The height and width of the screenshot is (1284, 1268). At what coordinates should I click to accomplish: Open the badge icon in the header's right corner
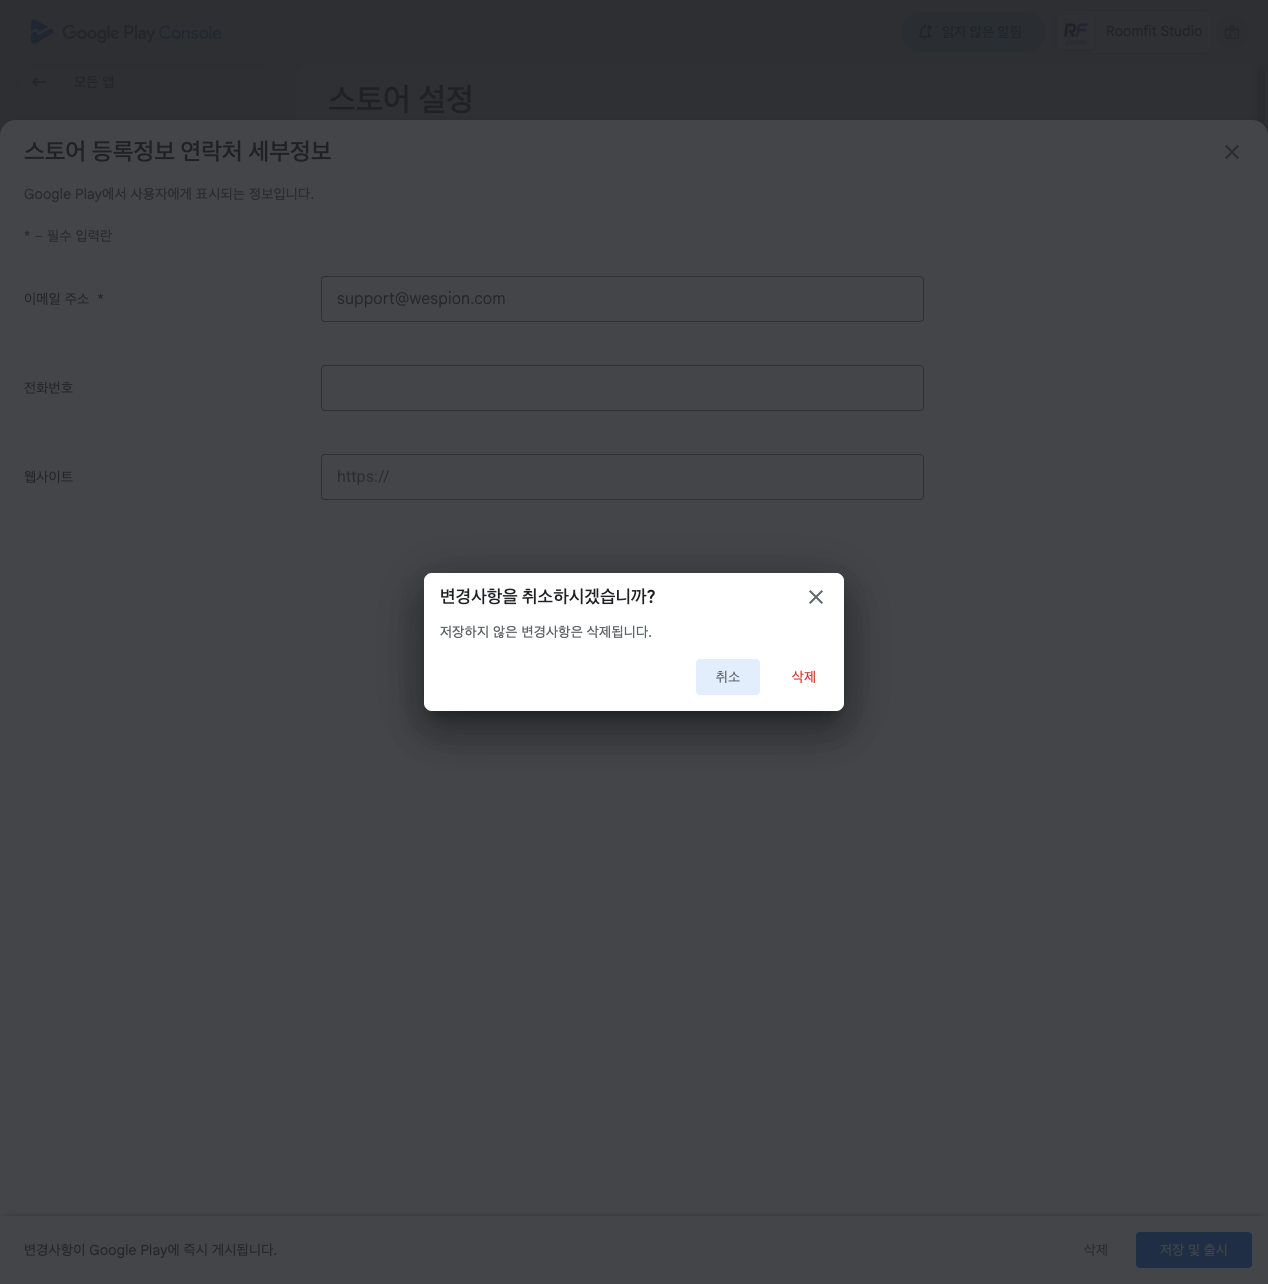click(x=1232, y=32)
